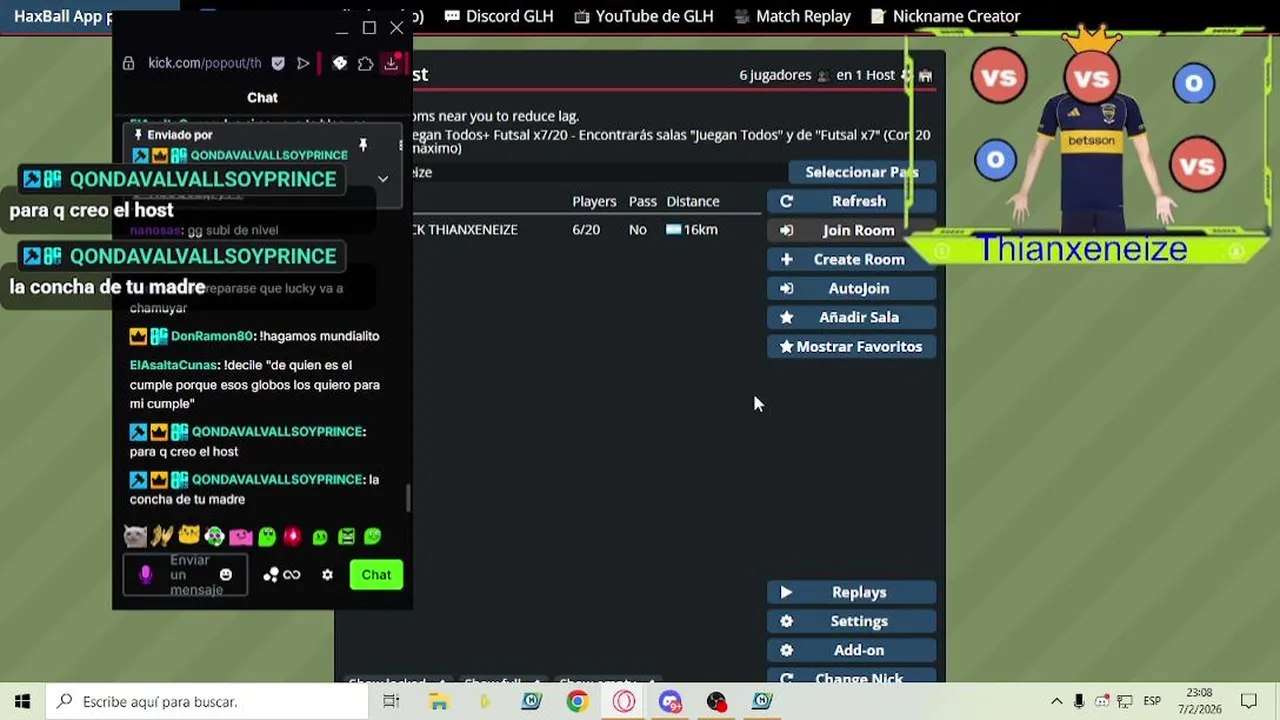Open the YouTube de GLH bookmark
The height and width of the screenshot is (720, 1280).
(x=644, y=16)
